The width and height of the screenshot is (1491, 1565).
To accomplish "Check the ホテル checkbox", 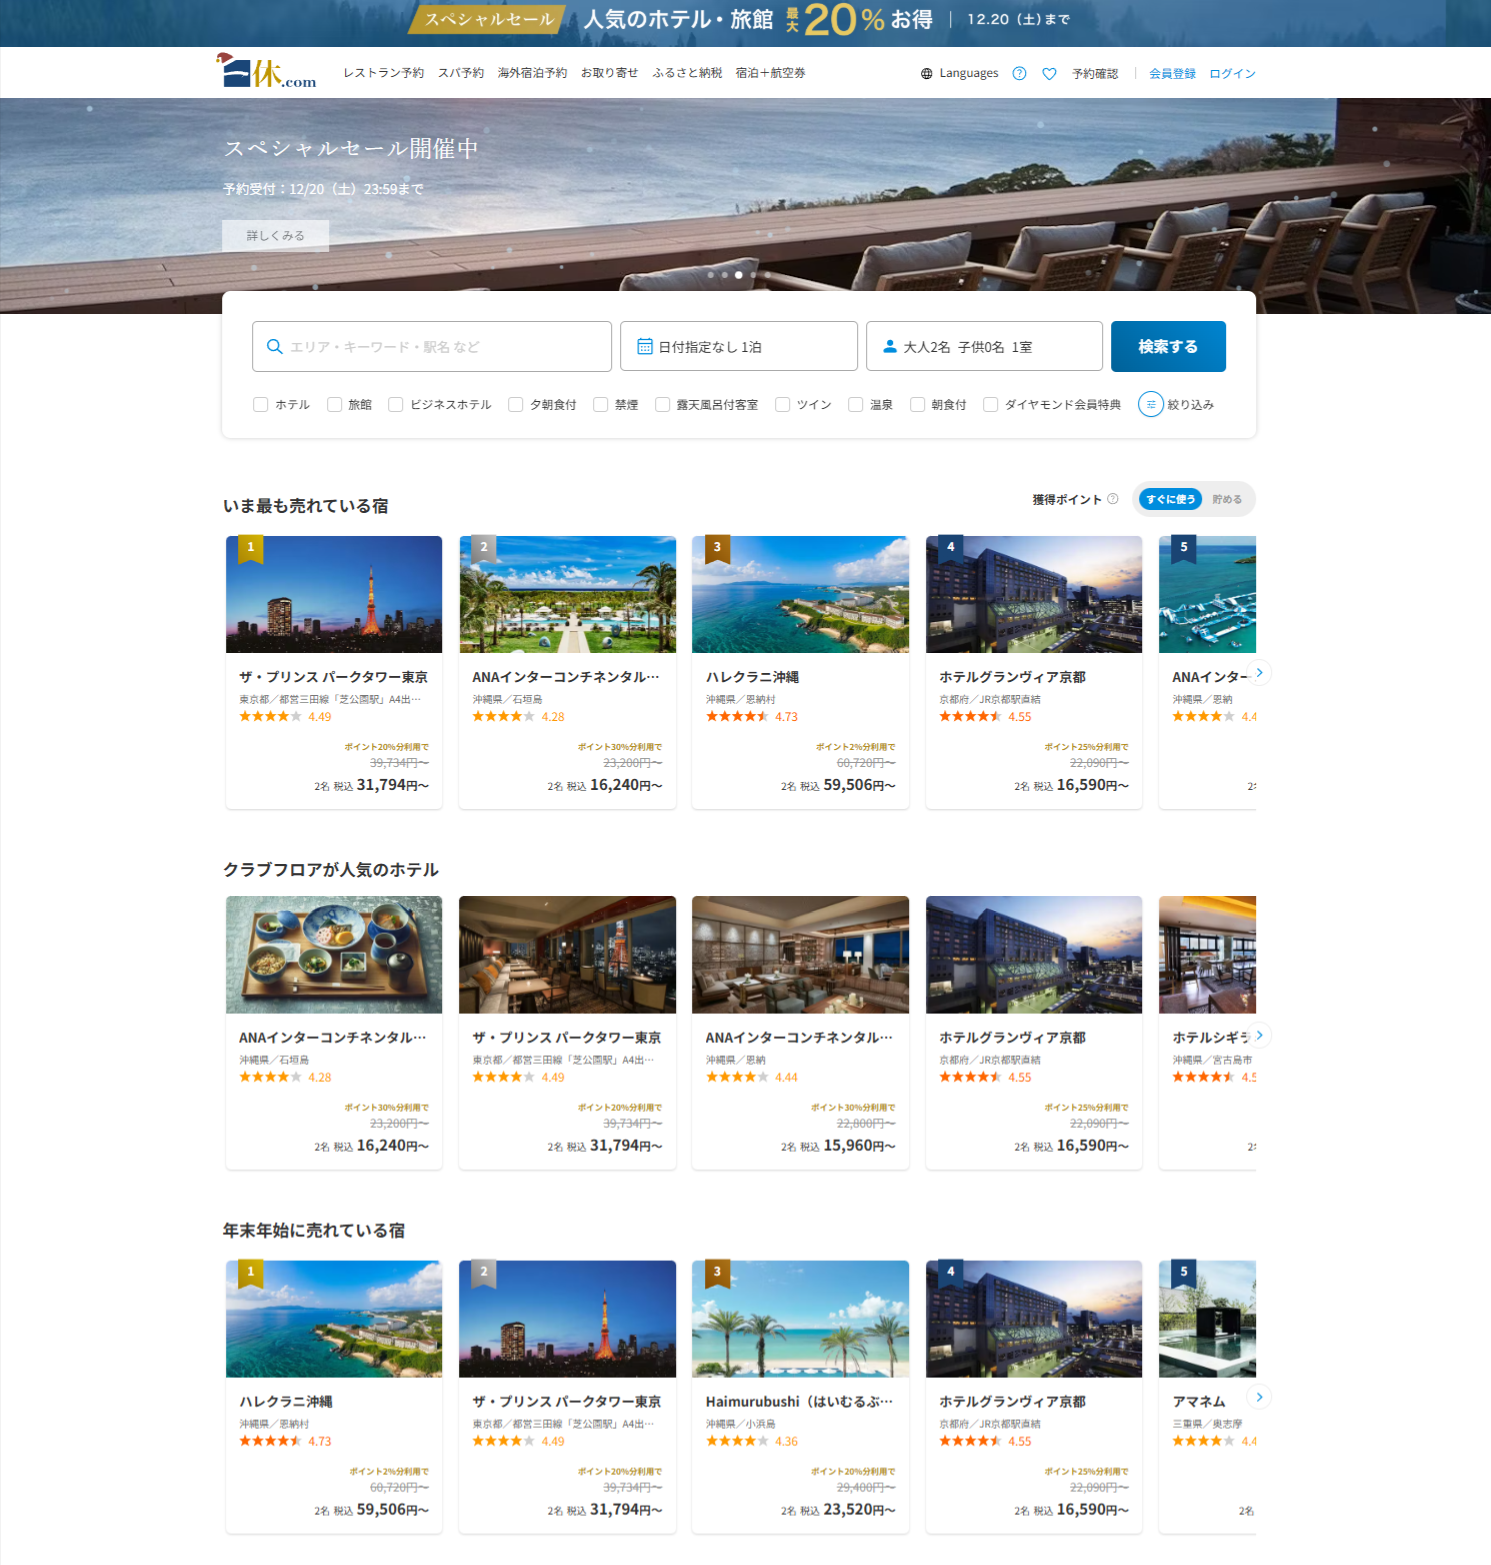I will 261,405.
